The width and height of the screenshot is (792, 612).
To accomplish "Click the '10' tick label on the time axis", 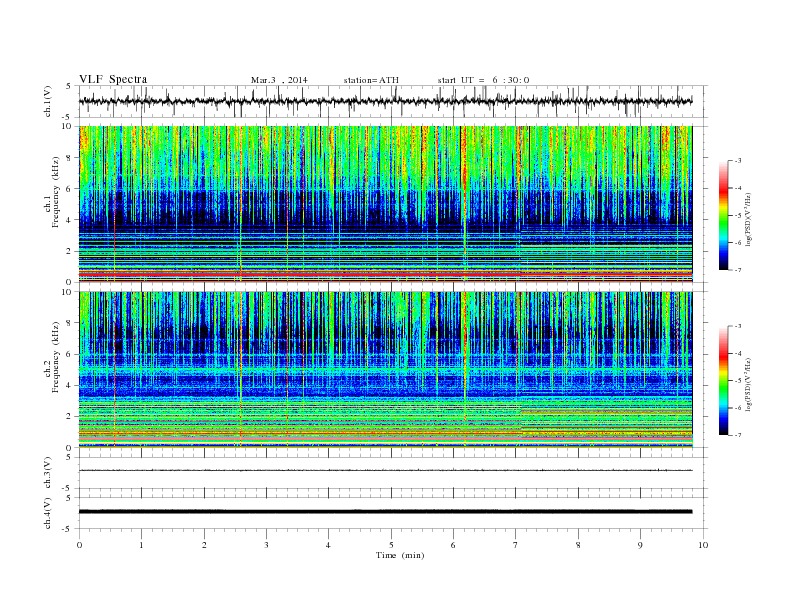I will tap(703, 545).
